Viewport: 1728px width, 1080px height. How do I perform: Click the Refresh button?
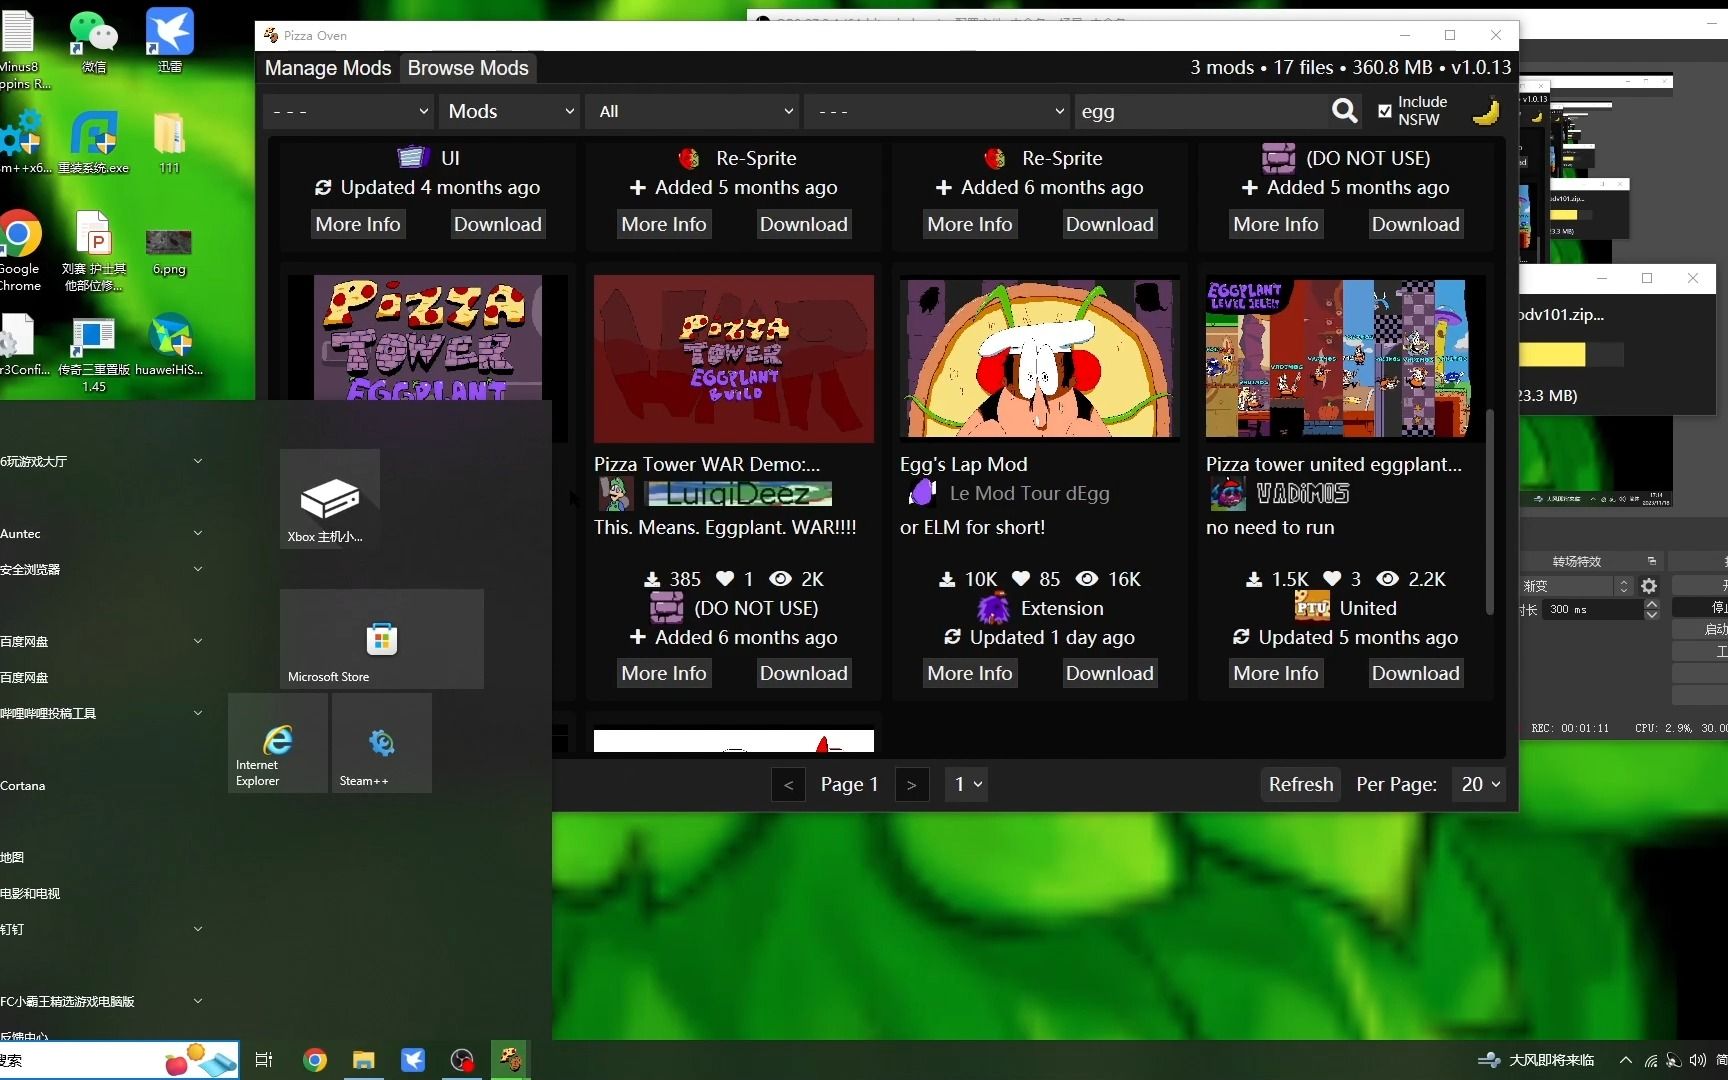point(1301,784)
